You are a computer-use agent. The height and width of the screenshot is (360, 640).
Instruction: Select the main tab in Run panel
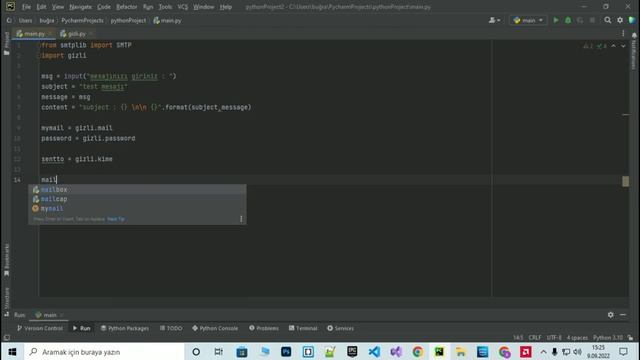(49, 315)
